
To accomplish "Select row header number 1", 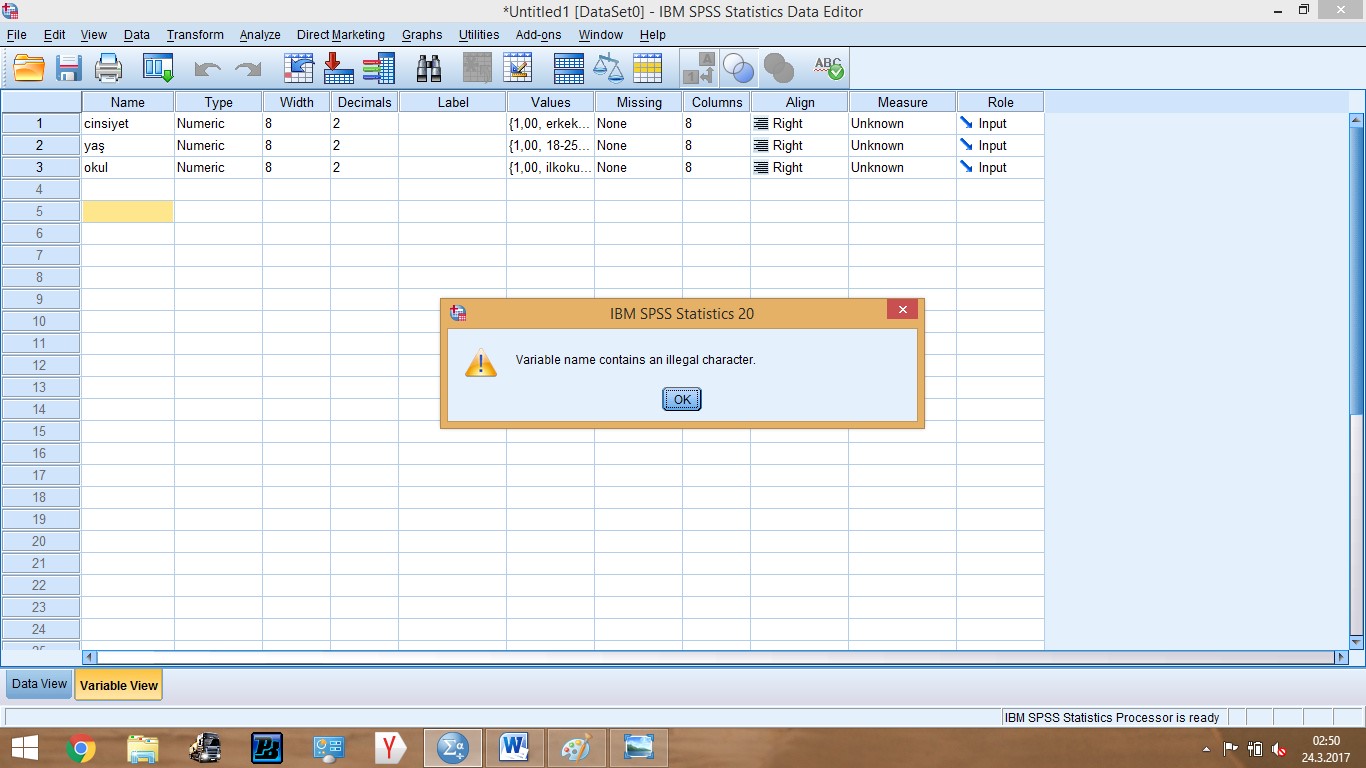I will [40, 124].
